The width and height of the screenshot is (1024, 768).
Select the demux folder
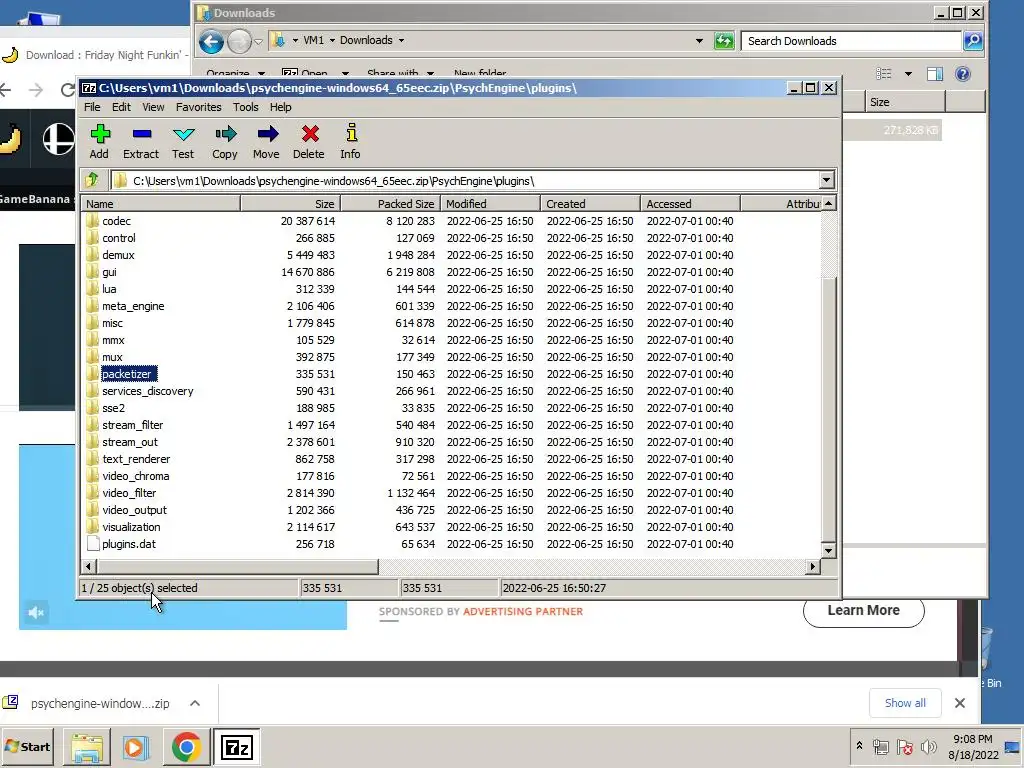[x=118, y=255]
